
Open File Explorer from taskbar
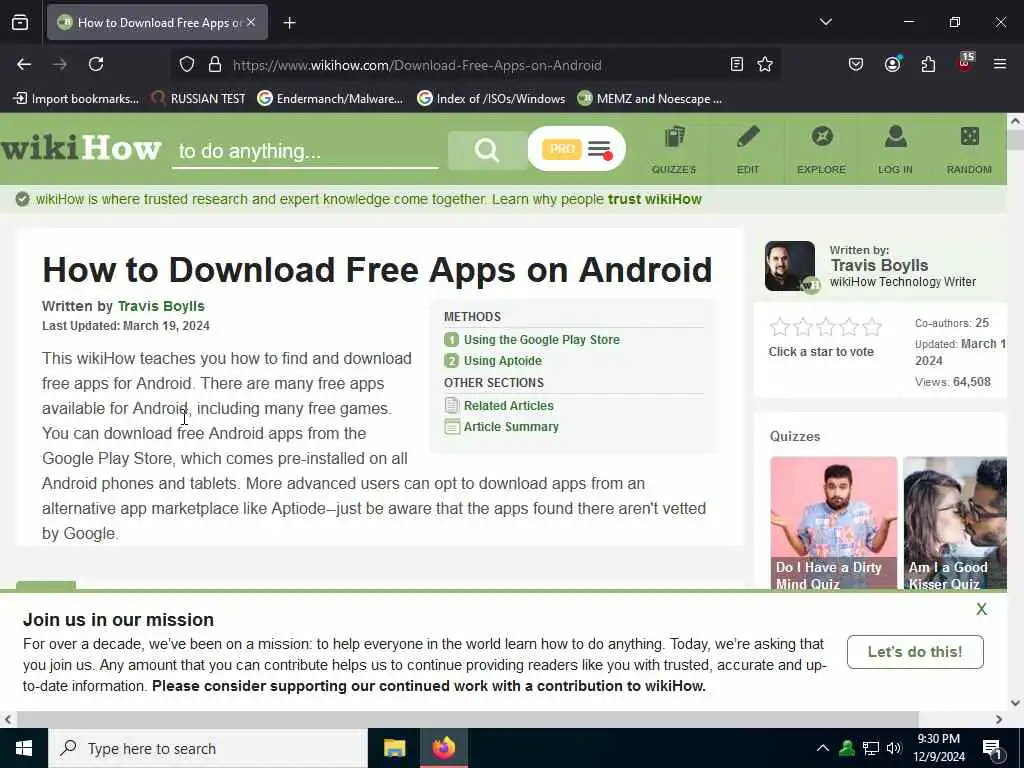pos(394,748)
